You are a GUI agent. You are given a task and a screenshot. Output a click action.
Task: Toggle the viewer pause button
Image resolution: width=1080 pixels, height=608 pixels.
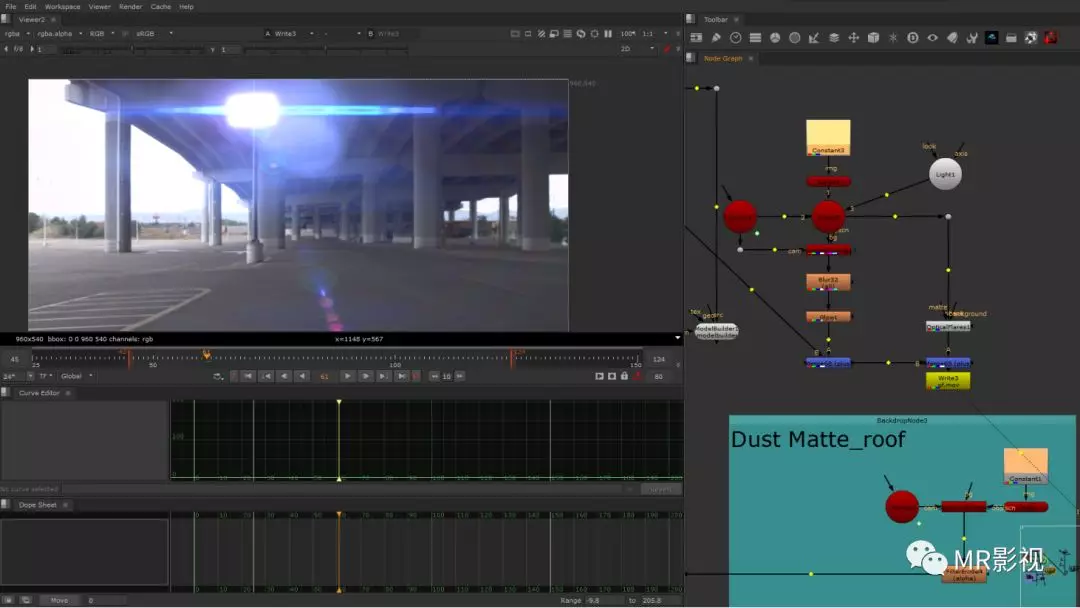coord(608,34)
